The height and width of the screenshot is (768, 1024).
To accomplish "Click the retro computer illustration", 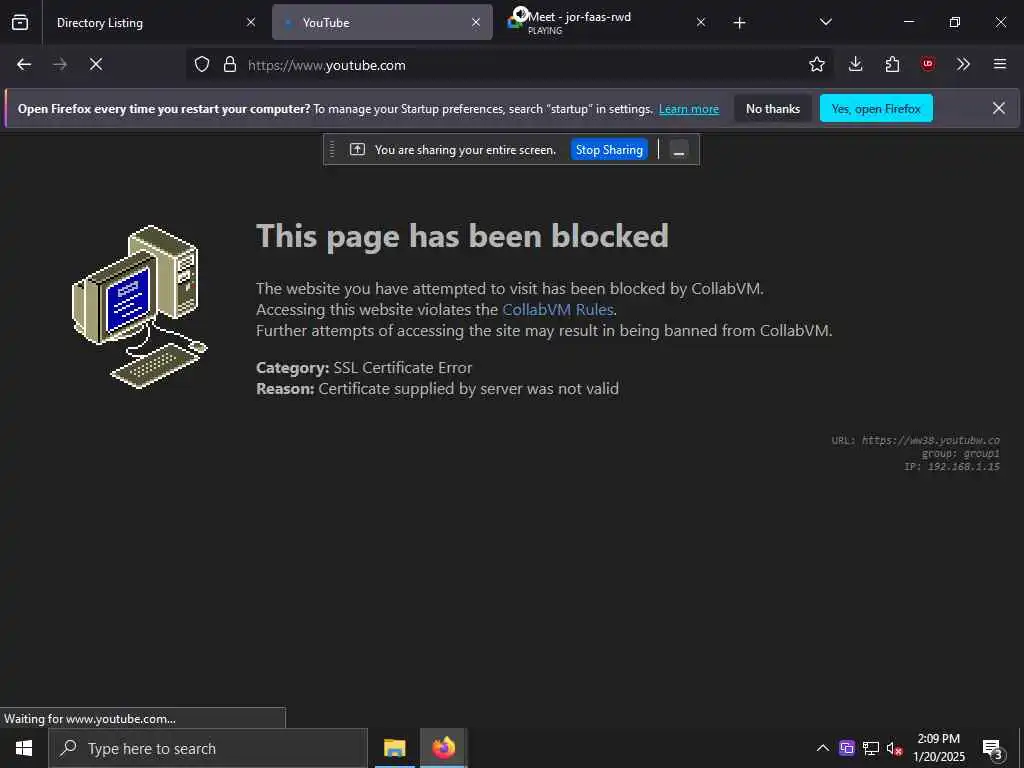I will [140, 307].
